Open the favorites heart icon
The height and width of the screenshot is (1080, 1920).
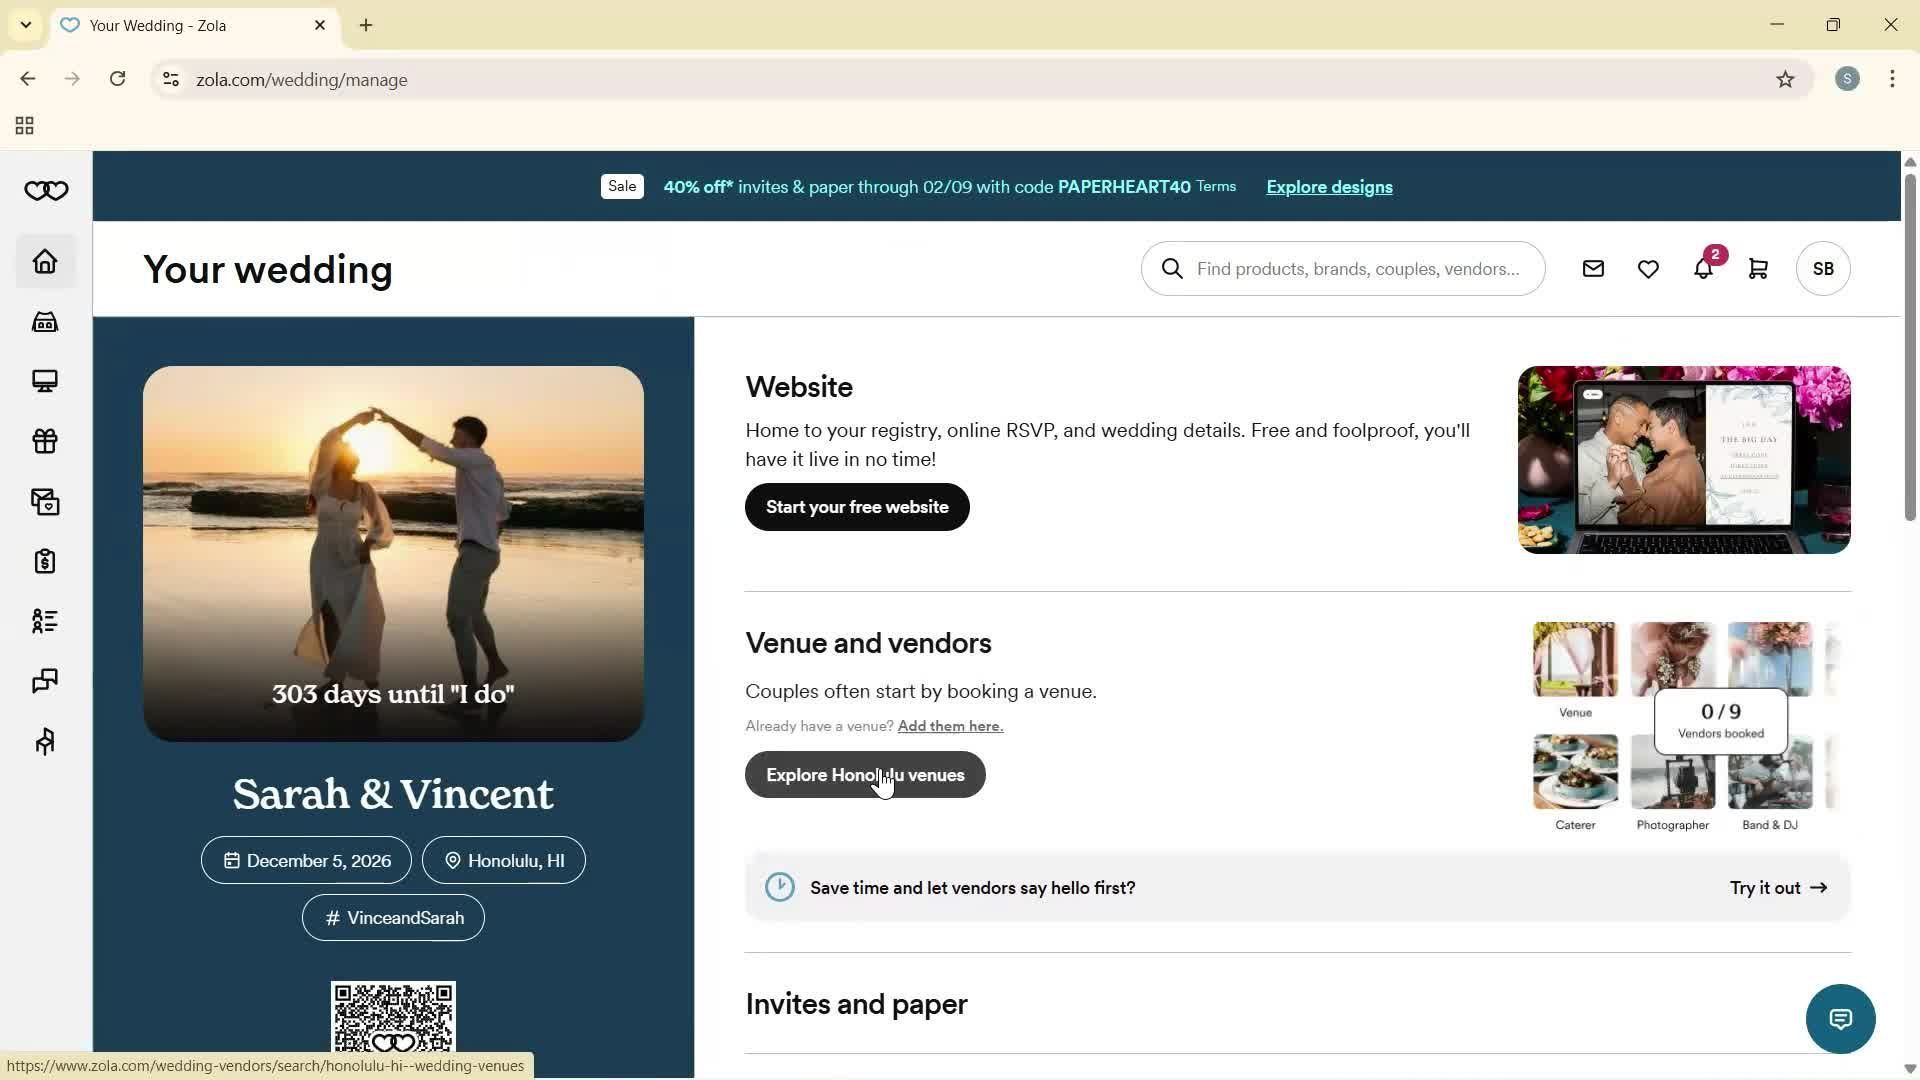click(x=1648, y=269)
